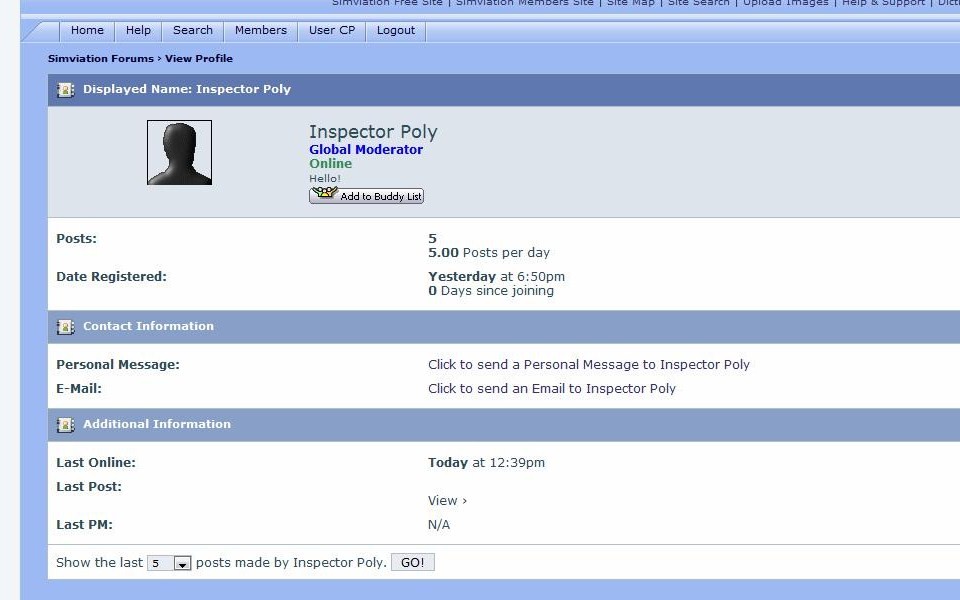The height and width of the screenshot is (600, 960).
Task: Send an Email to Inspector Poly
Action: click(x=551, y=389)
